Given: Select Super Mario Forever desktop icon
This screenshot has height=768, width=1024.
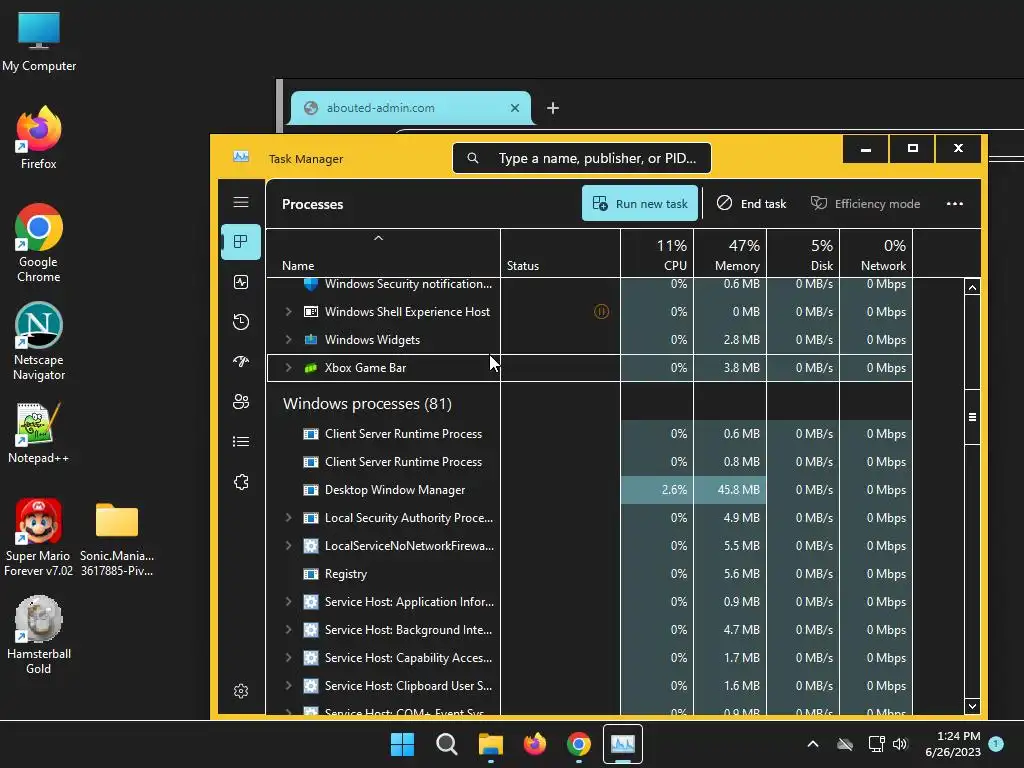Looking at the screenshot, I should click(x=39, y=537).
